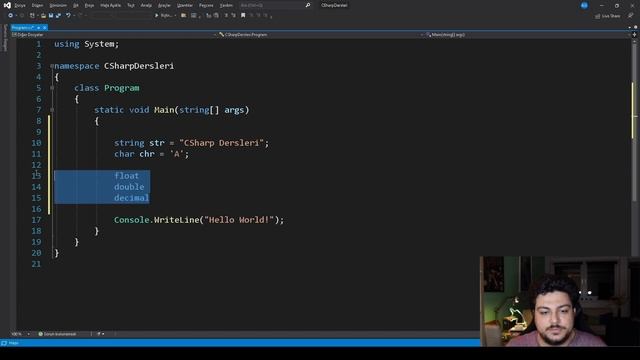The width and height of the screenshot is (640, 360).
Task: Click the folder icon right of Start
Action: tap(184, 16)
